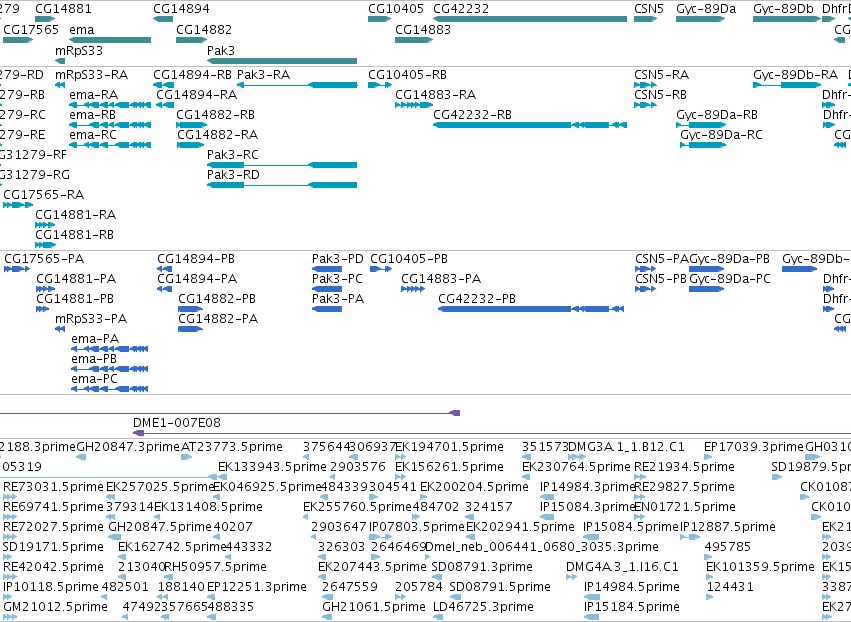Click the Pak3-PA protein label

pyautogui.click(x=338, y=299)
